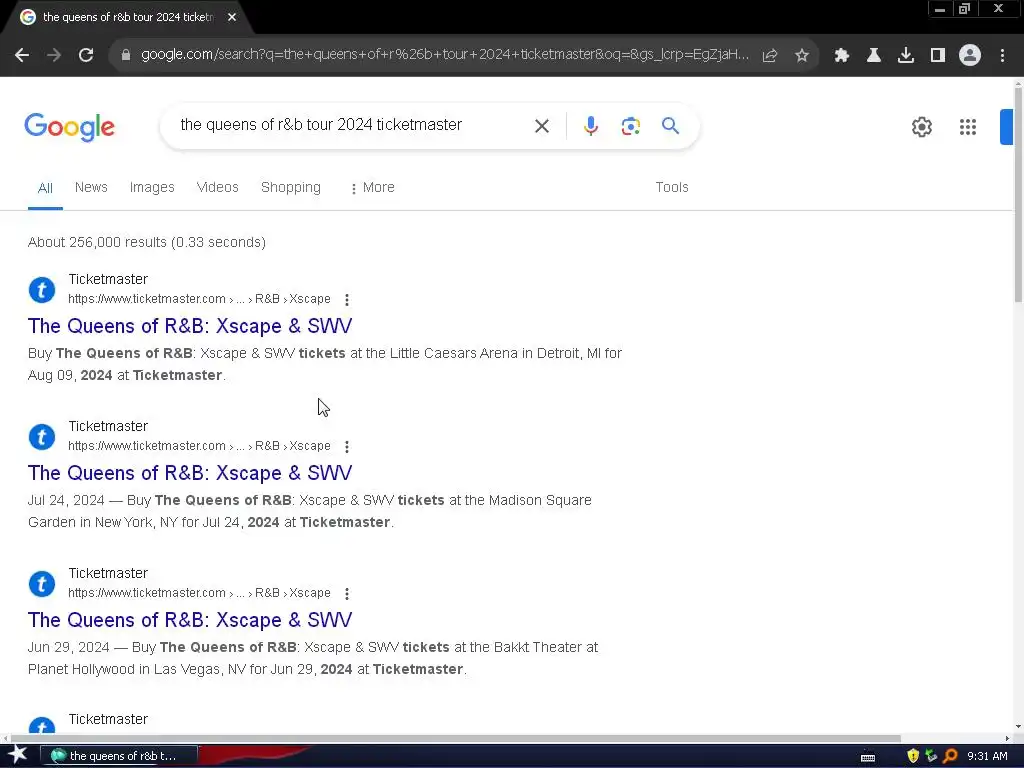Open the tray network update icon
Image resolution: width=1024 pixels, height=768 pixels.
click(931, 756)
